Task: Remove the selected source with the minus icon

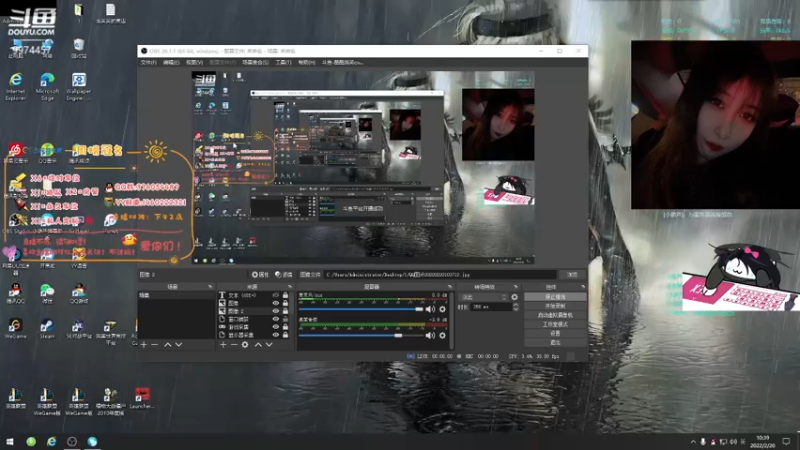Action: tap(234, 345)
